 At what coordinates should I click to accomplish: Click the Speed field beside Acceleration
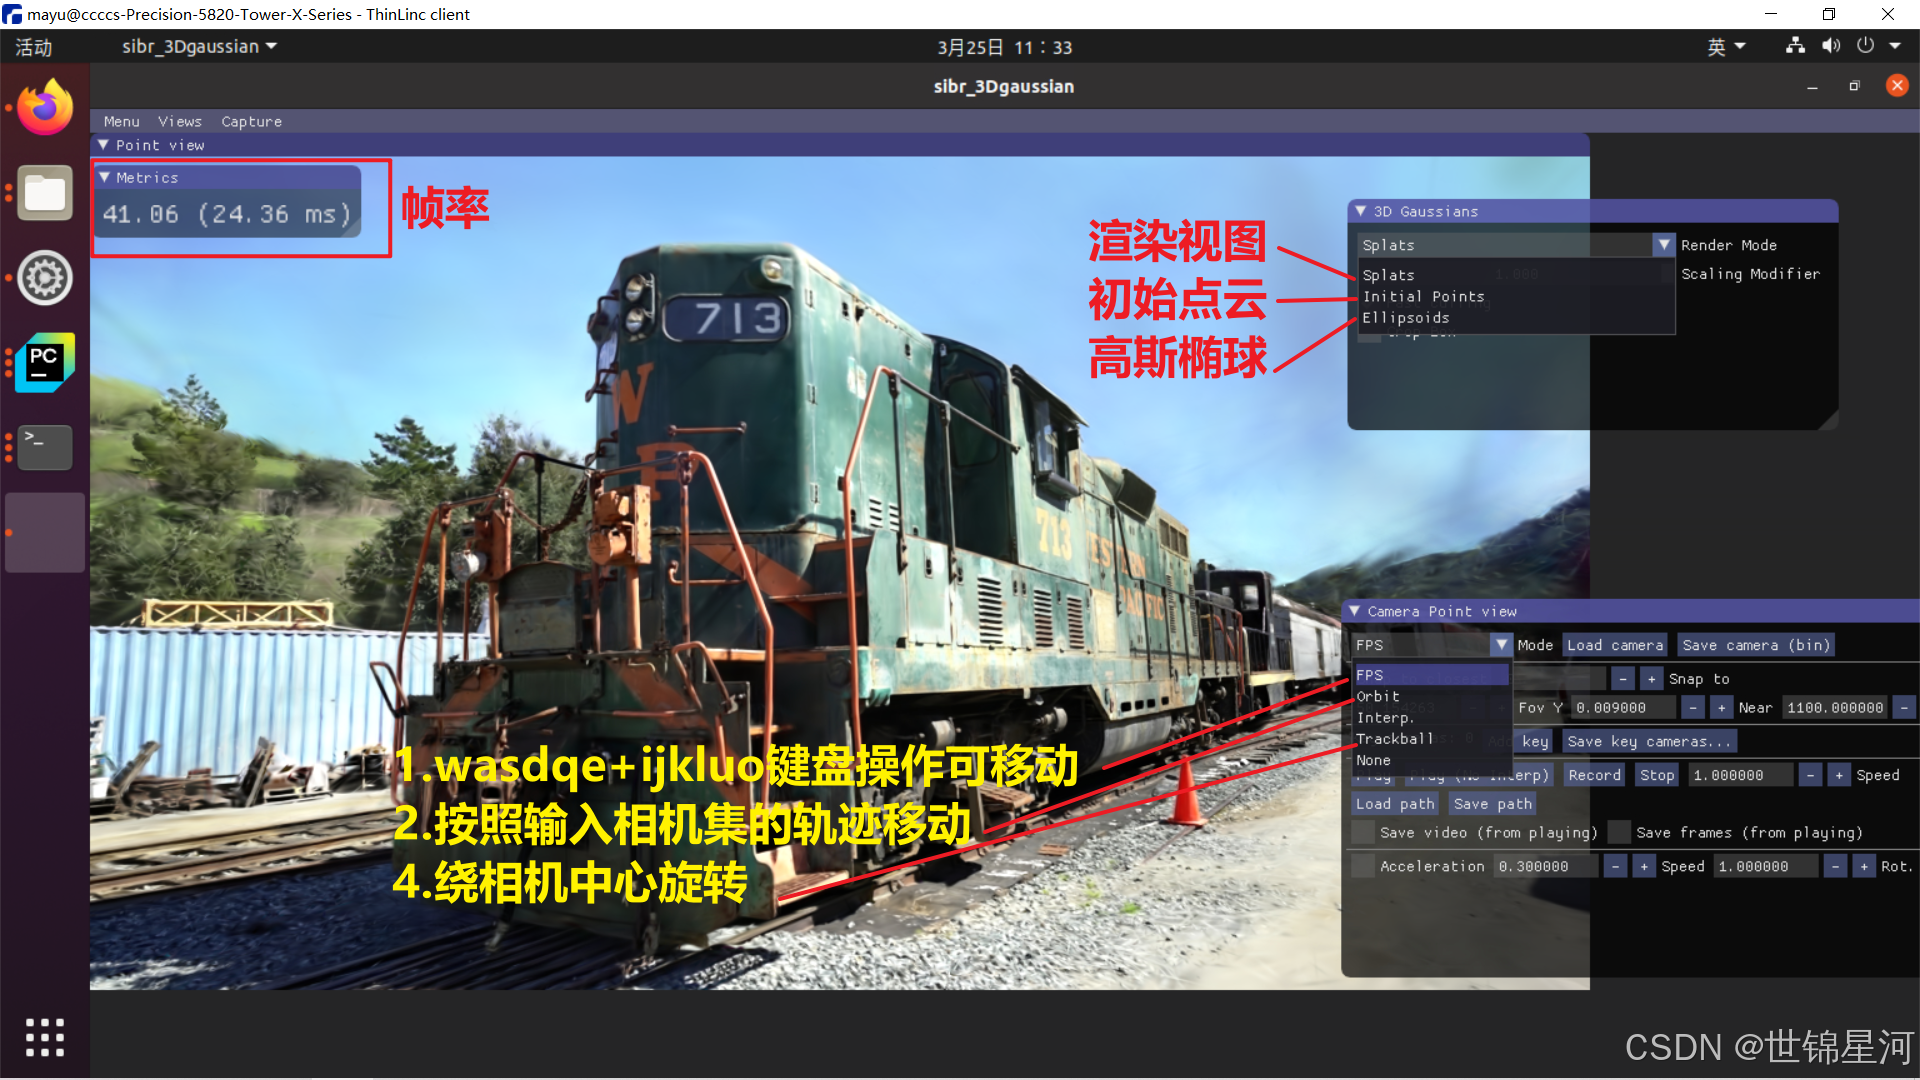tap(1766, 866)
